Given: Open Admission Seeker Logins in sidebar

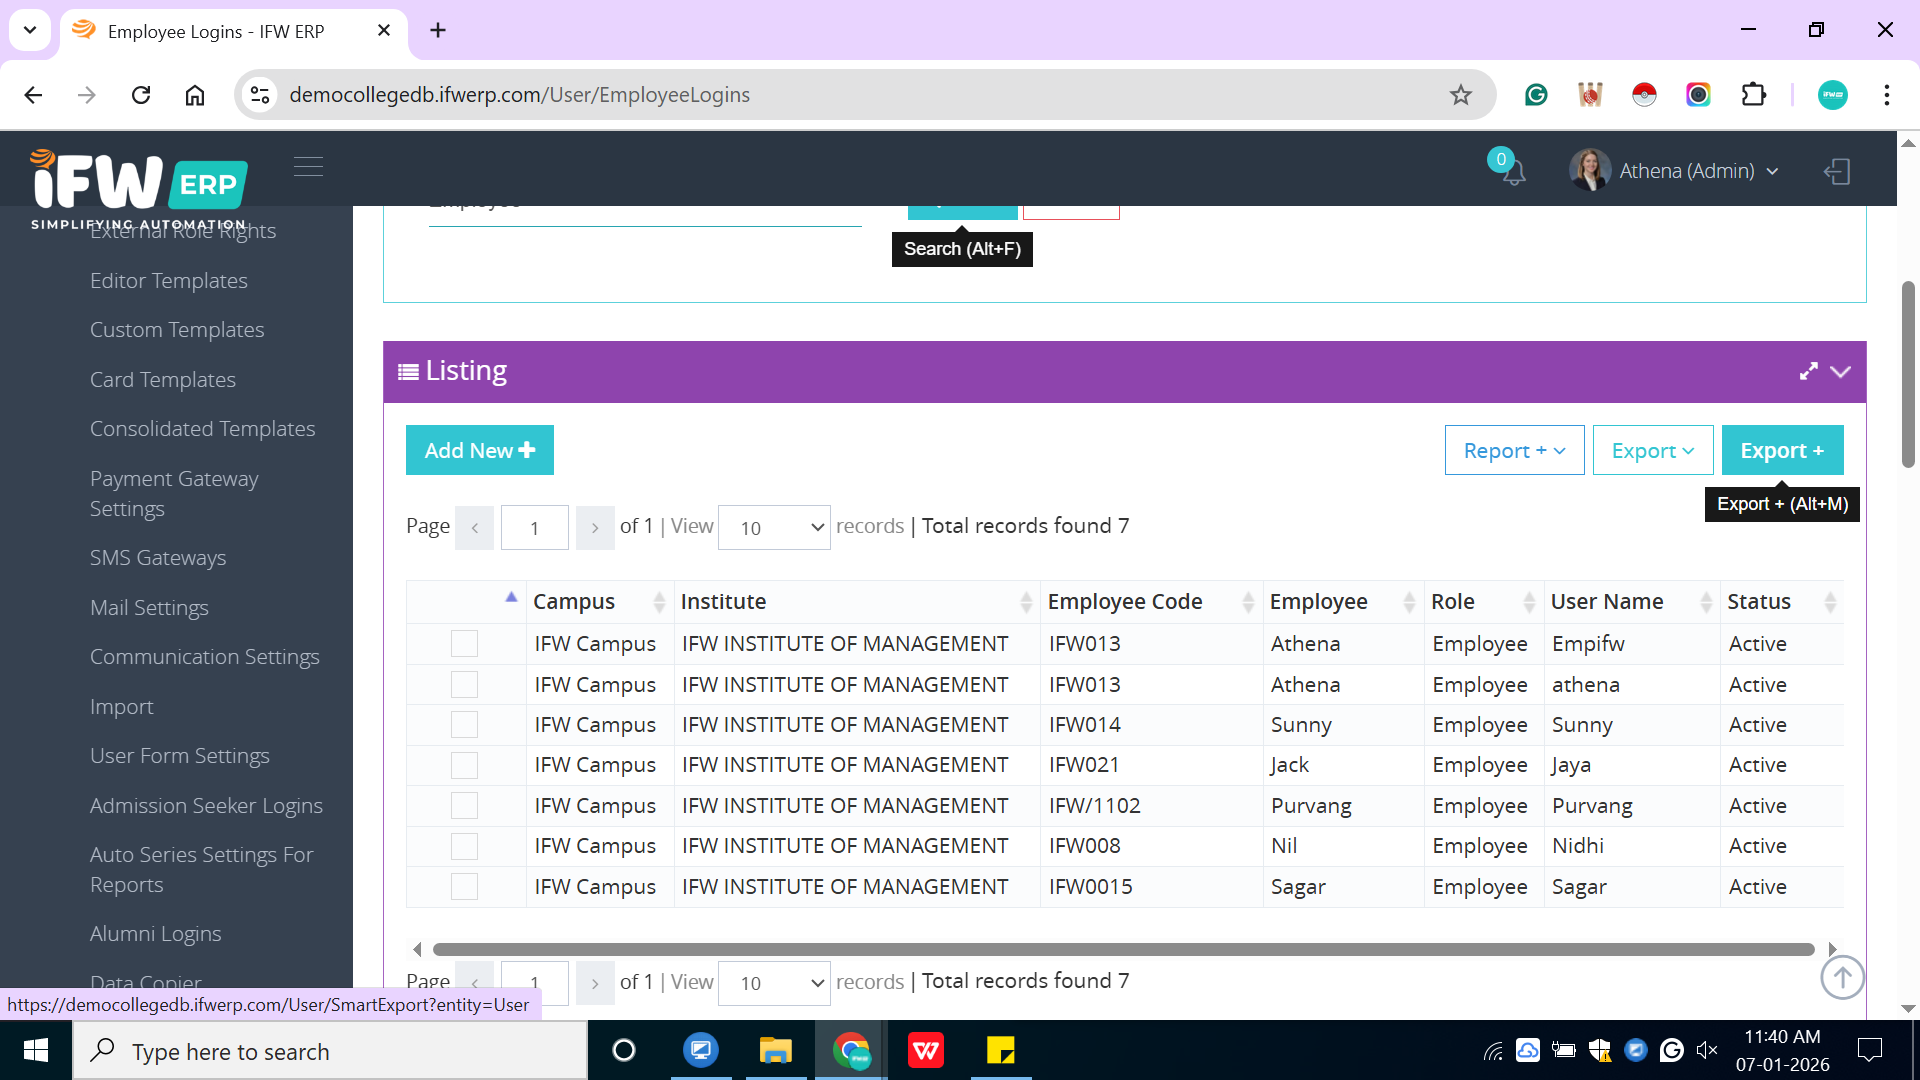Looking at the screenshot, I should tap(206, 806).
